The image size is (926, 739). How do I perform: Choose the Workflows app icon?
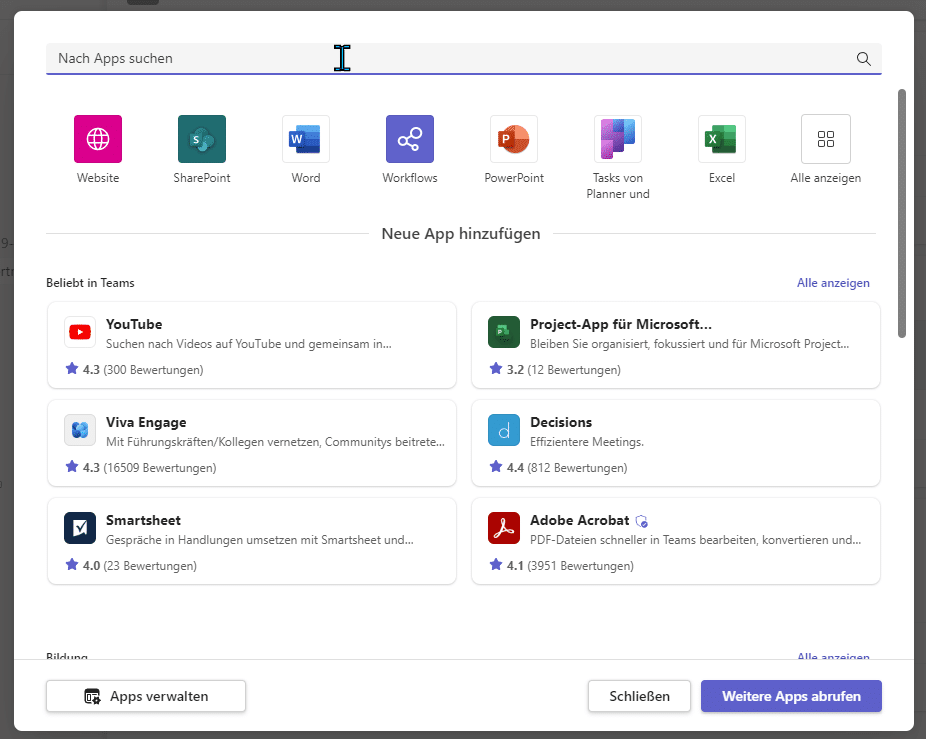(x=410, y=139)
